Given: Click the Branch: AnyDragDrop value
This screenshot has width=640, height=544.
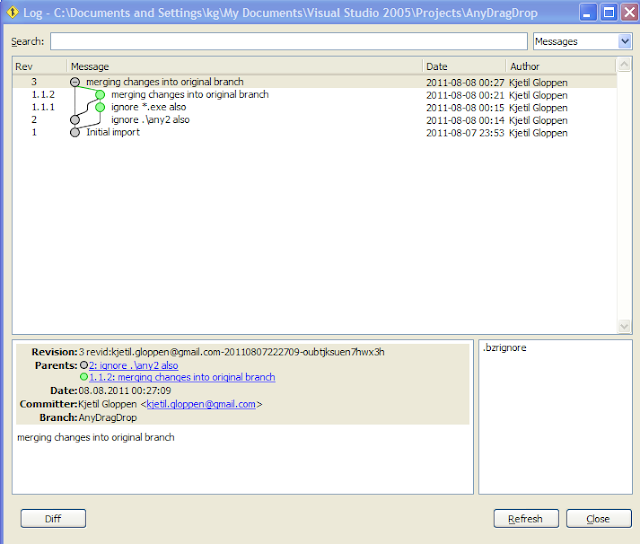Looking at the screenshot, I should [x=108, y=418].
